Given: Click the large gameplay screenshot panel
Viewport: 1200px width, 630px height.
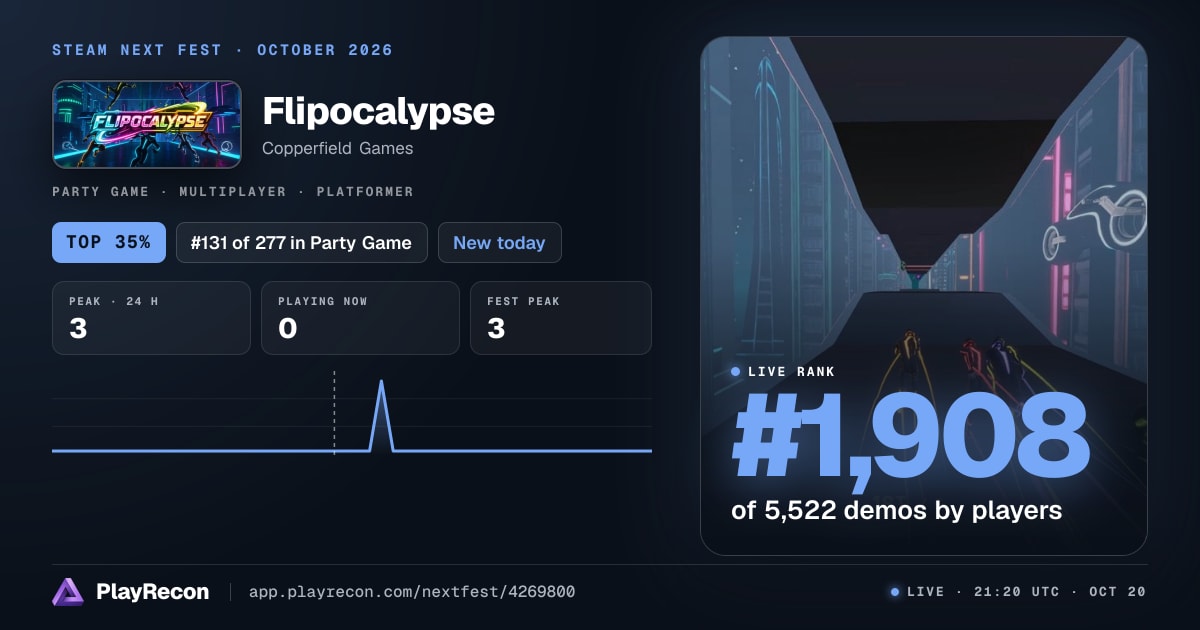Looking at the screenshot, I should [x=924, y=296].
